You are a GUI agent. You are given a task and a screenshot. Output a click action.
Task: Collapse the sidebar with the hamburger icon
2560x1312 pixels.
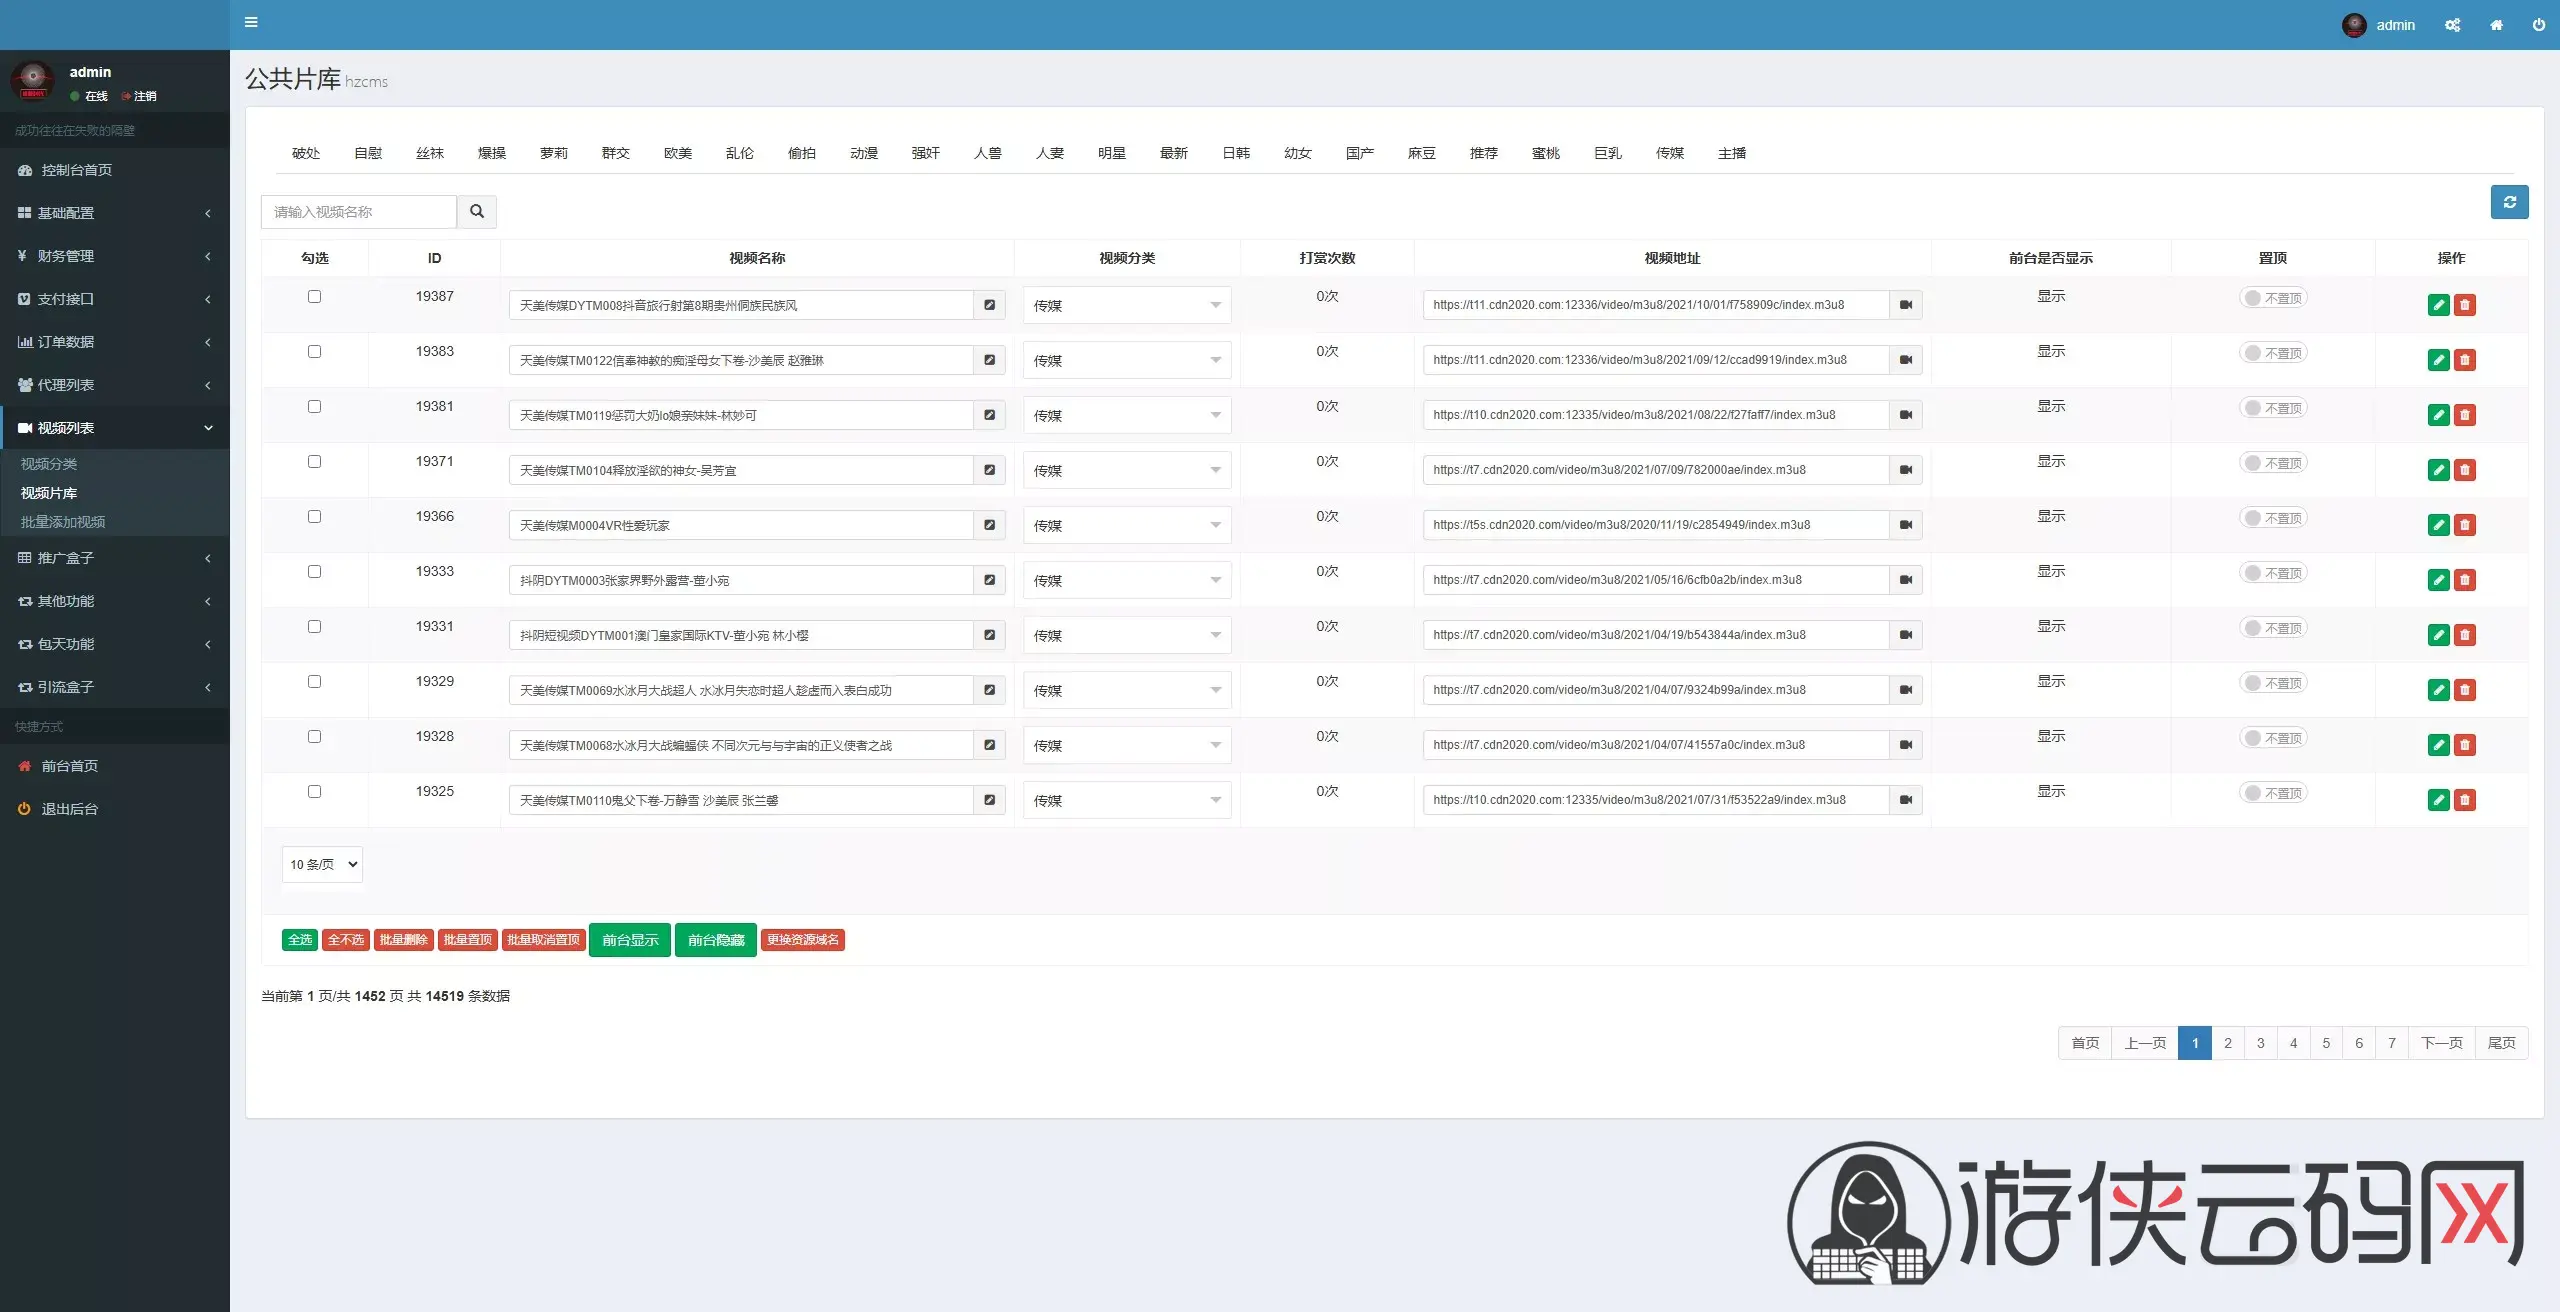click(251, 22)
